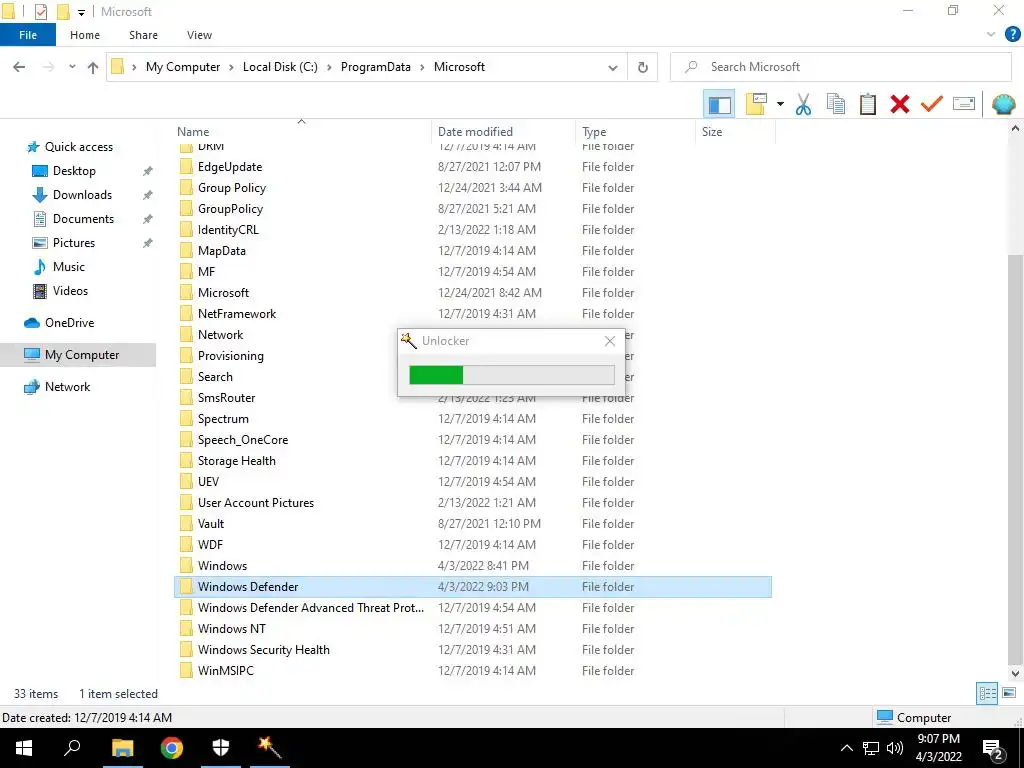Cut with the scissors toolbar icon
This screenshot has height=768, width=1024.
point(803,104)
